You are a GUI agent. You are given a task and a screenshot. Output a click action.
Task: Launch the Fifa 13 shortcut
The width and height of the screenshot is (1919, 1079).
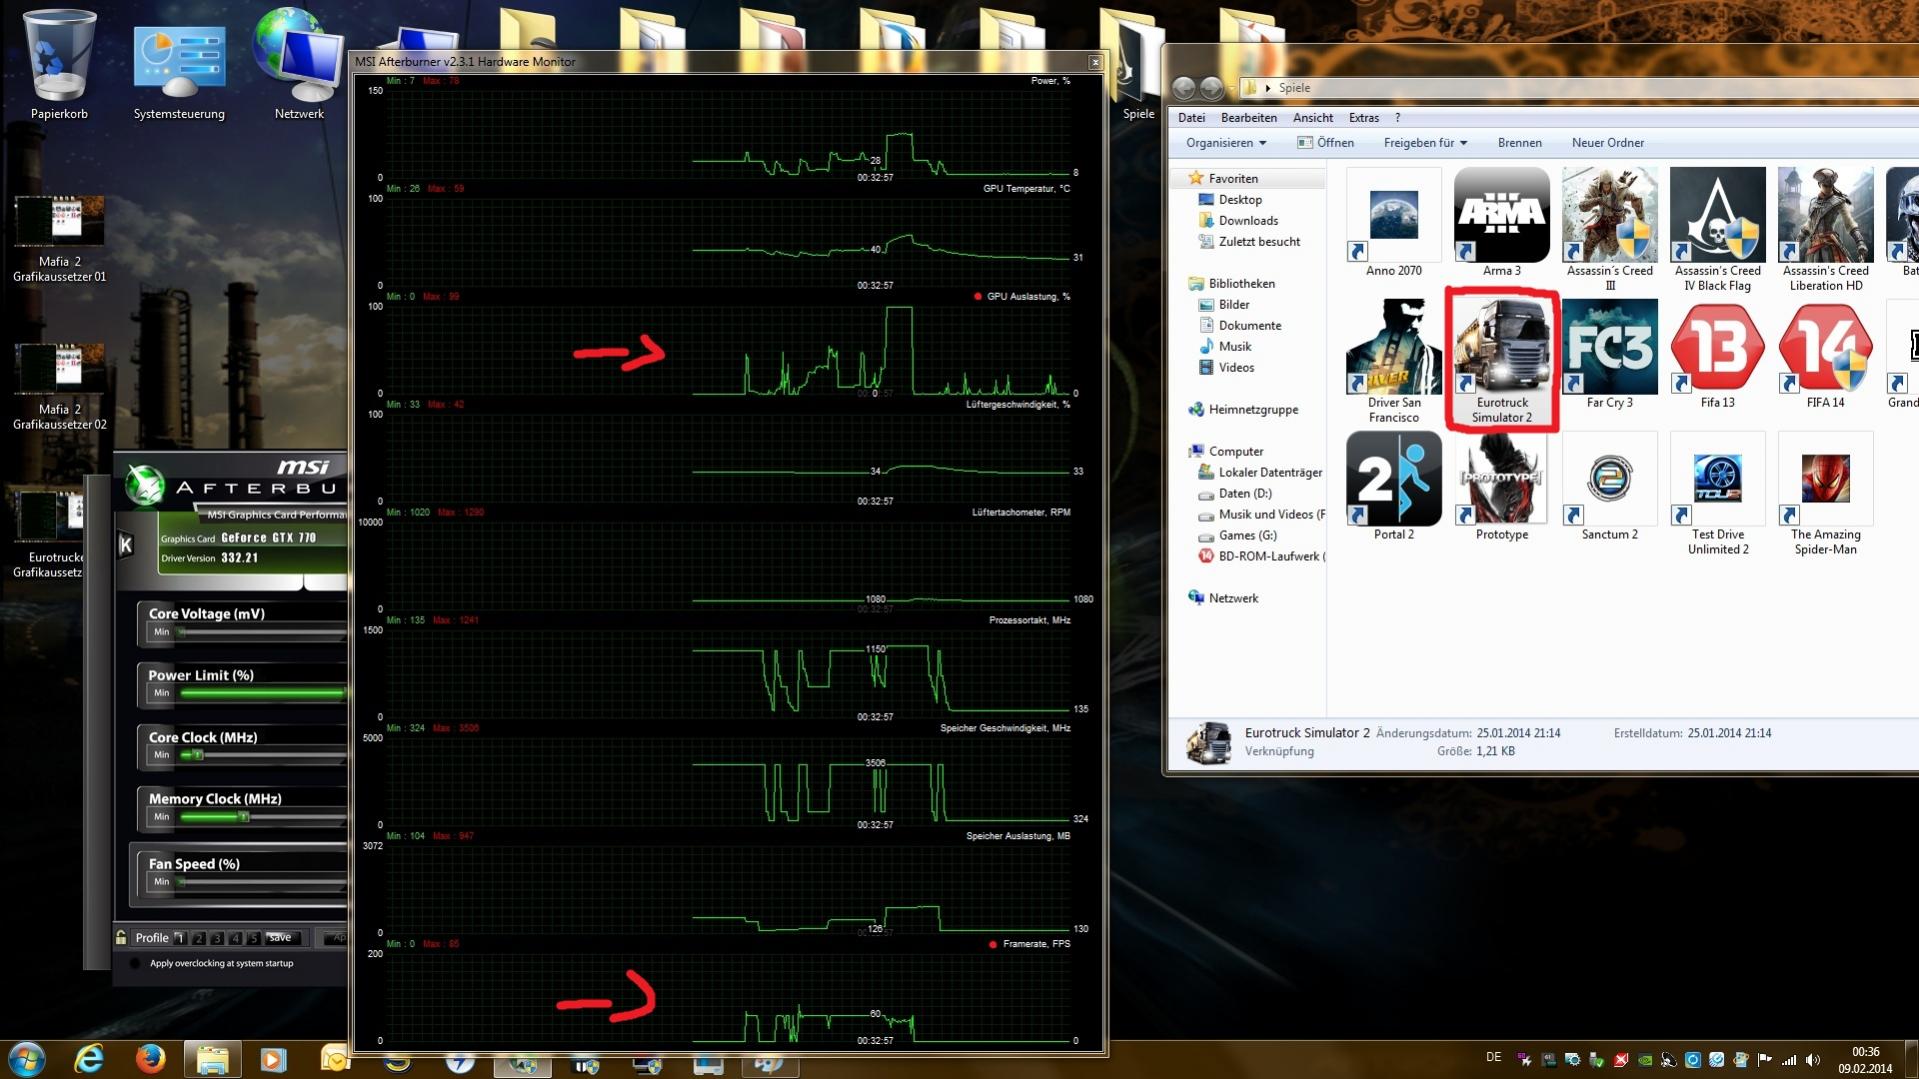click(1717, 356)
